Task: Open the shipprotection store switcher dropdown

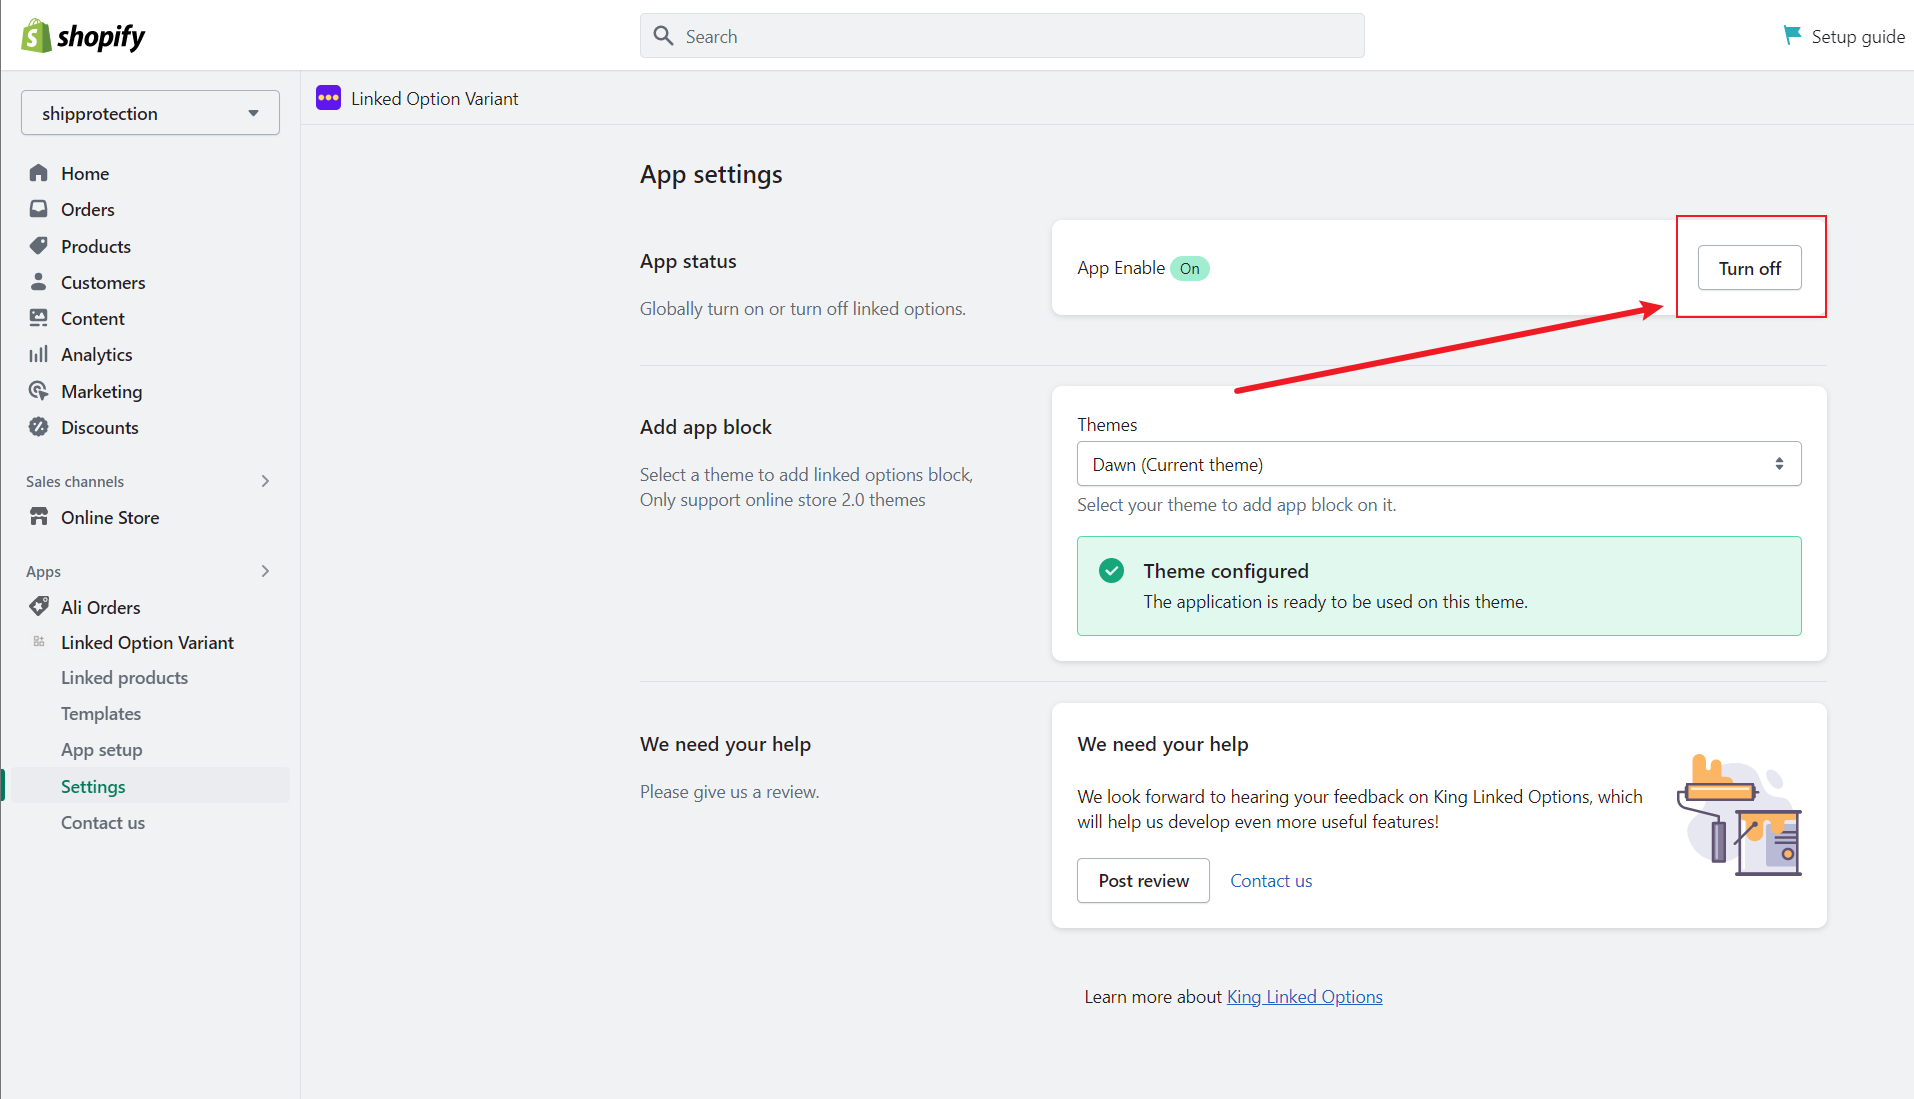Action: pos(150,113)
